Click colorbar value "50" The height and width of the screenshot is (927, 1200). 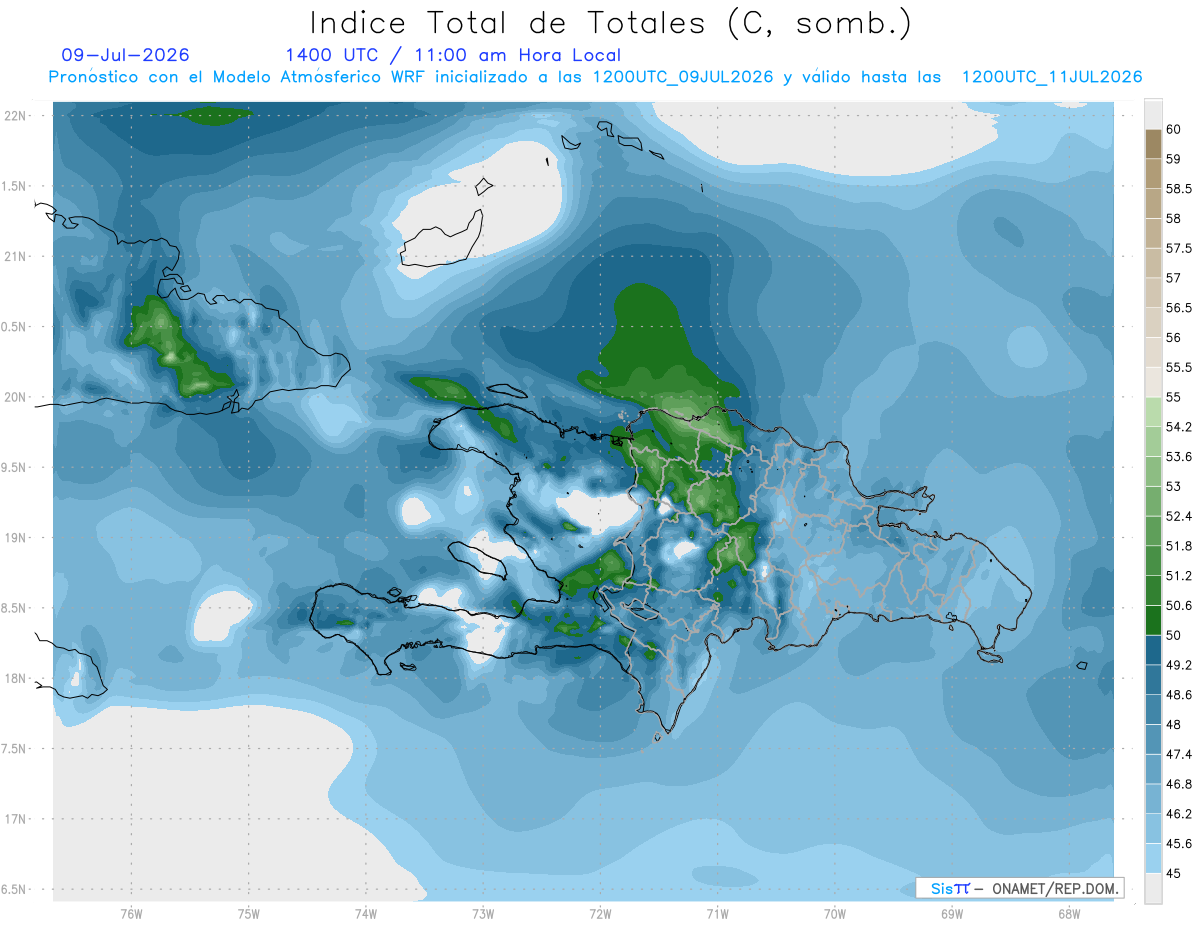pos(1174,636)
